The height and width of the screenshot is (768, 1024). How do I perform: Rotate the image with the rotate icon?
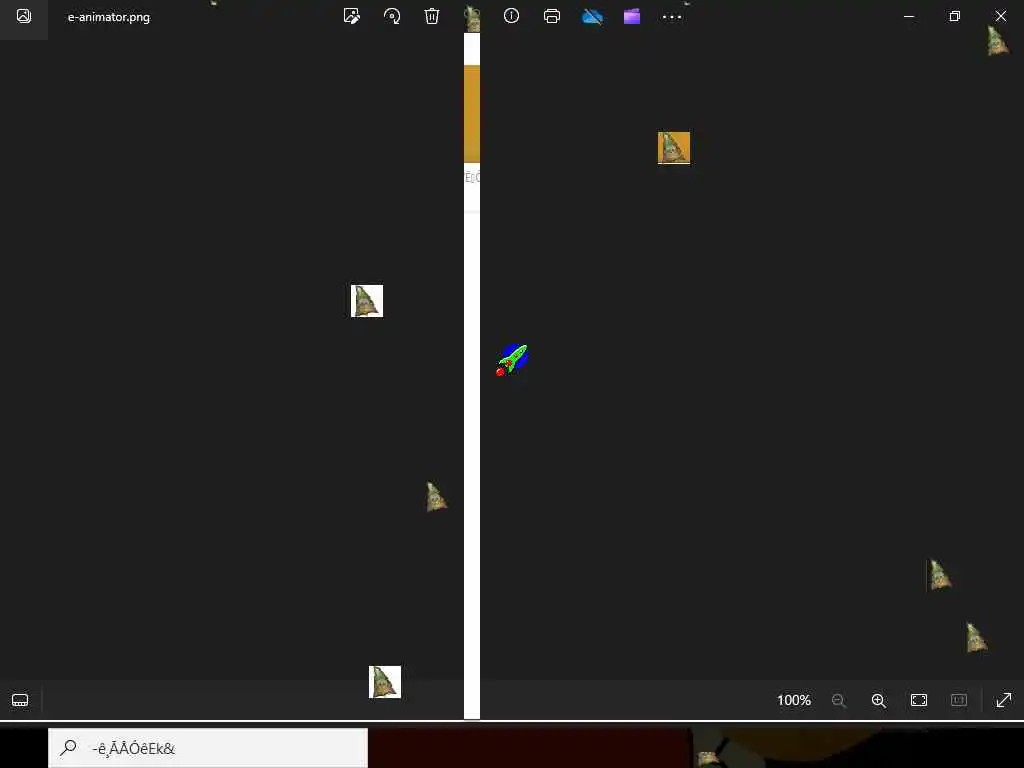point(392,16)
